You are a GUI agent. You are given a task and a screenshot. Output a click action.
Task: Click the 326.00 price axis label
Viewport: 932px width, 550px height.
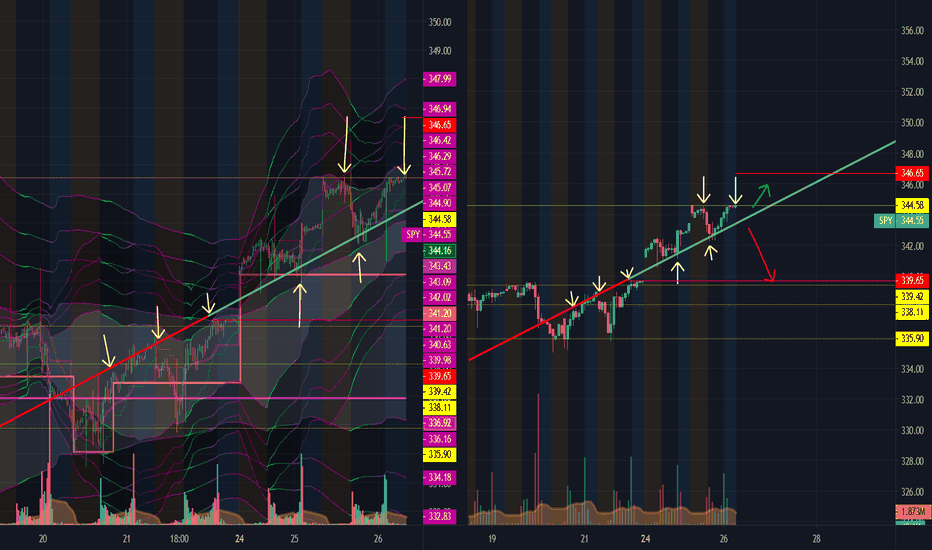[912, 492]
